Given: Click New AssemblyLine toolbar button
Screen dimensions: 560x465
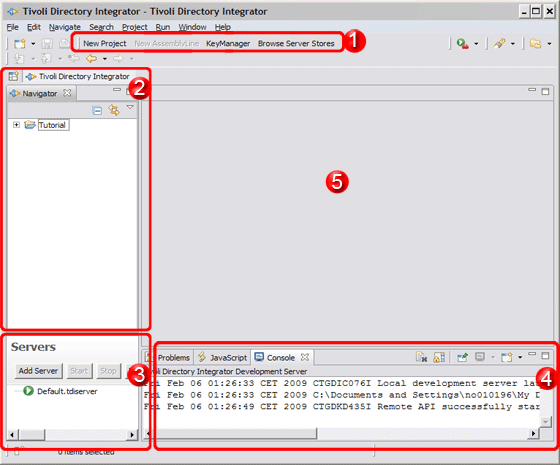Looking at the screenshot, I should (166, 44).
